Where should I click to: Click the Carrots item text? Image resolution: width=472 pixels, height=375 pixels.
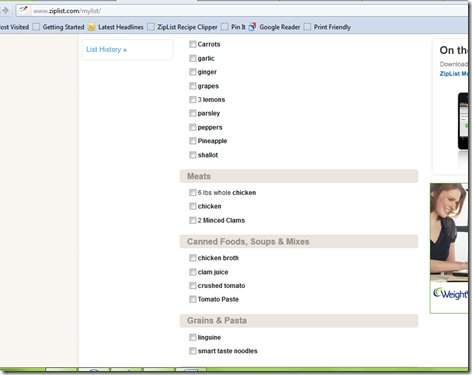(209, 44)
